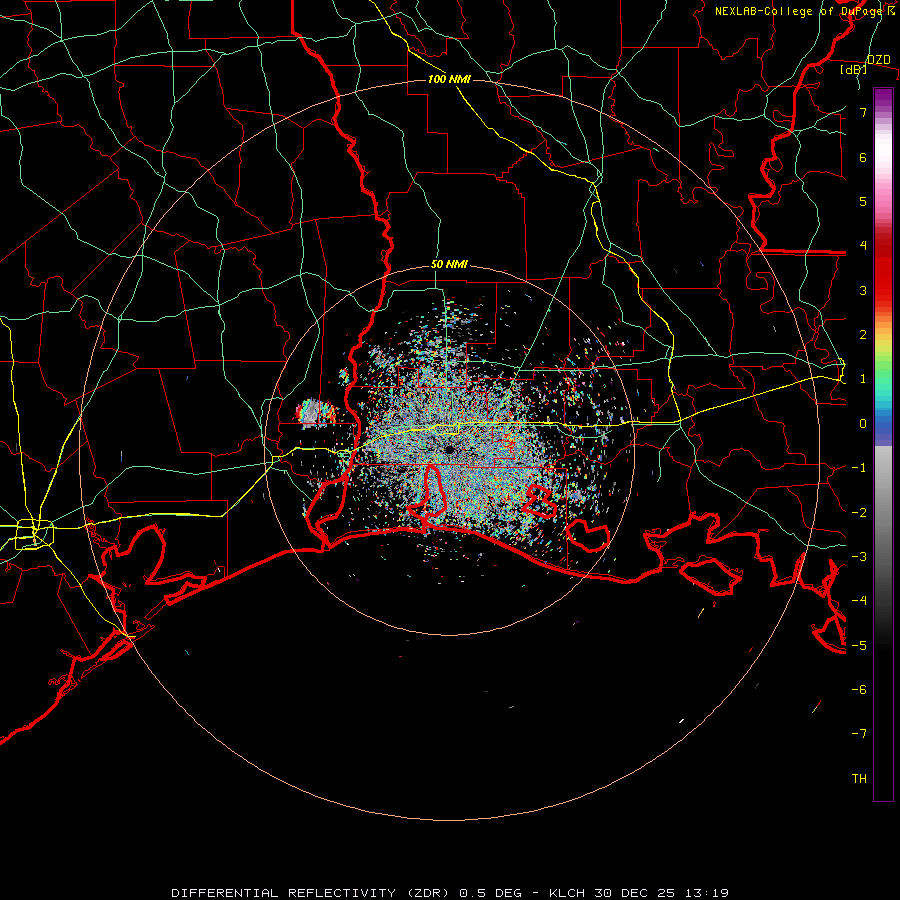Click the "-4" value on the dB scale

859,600
